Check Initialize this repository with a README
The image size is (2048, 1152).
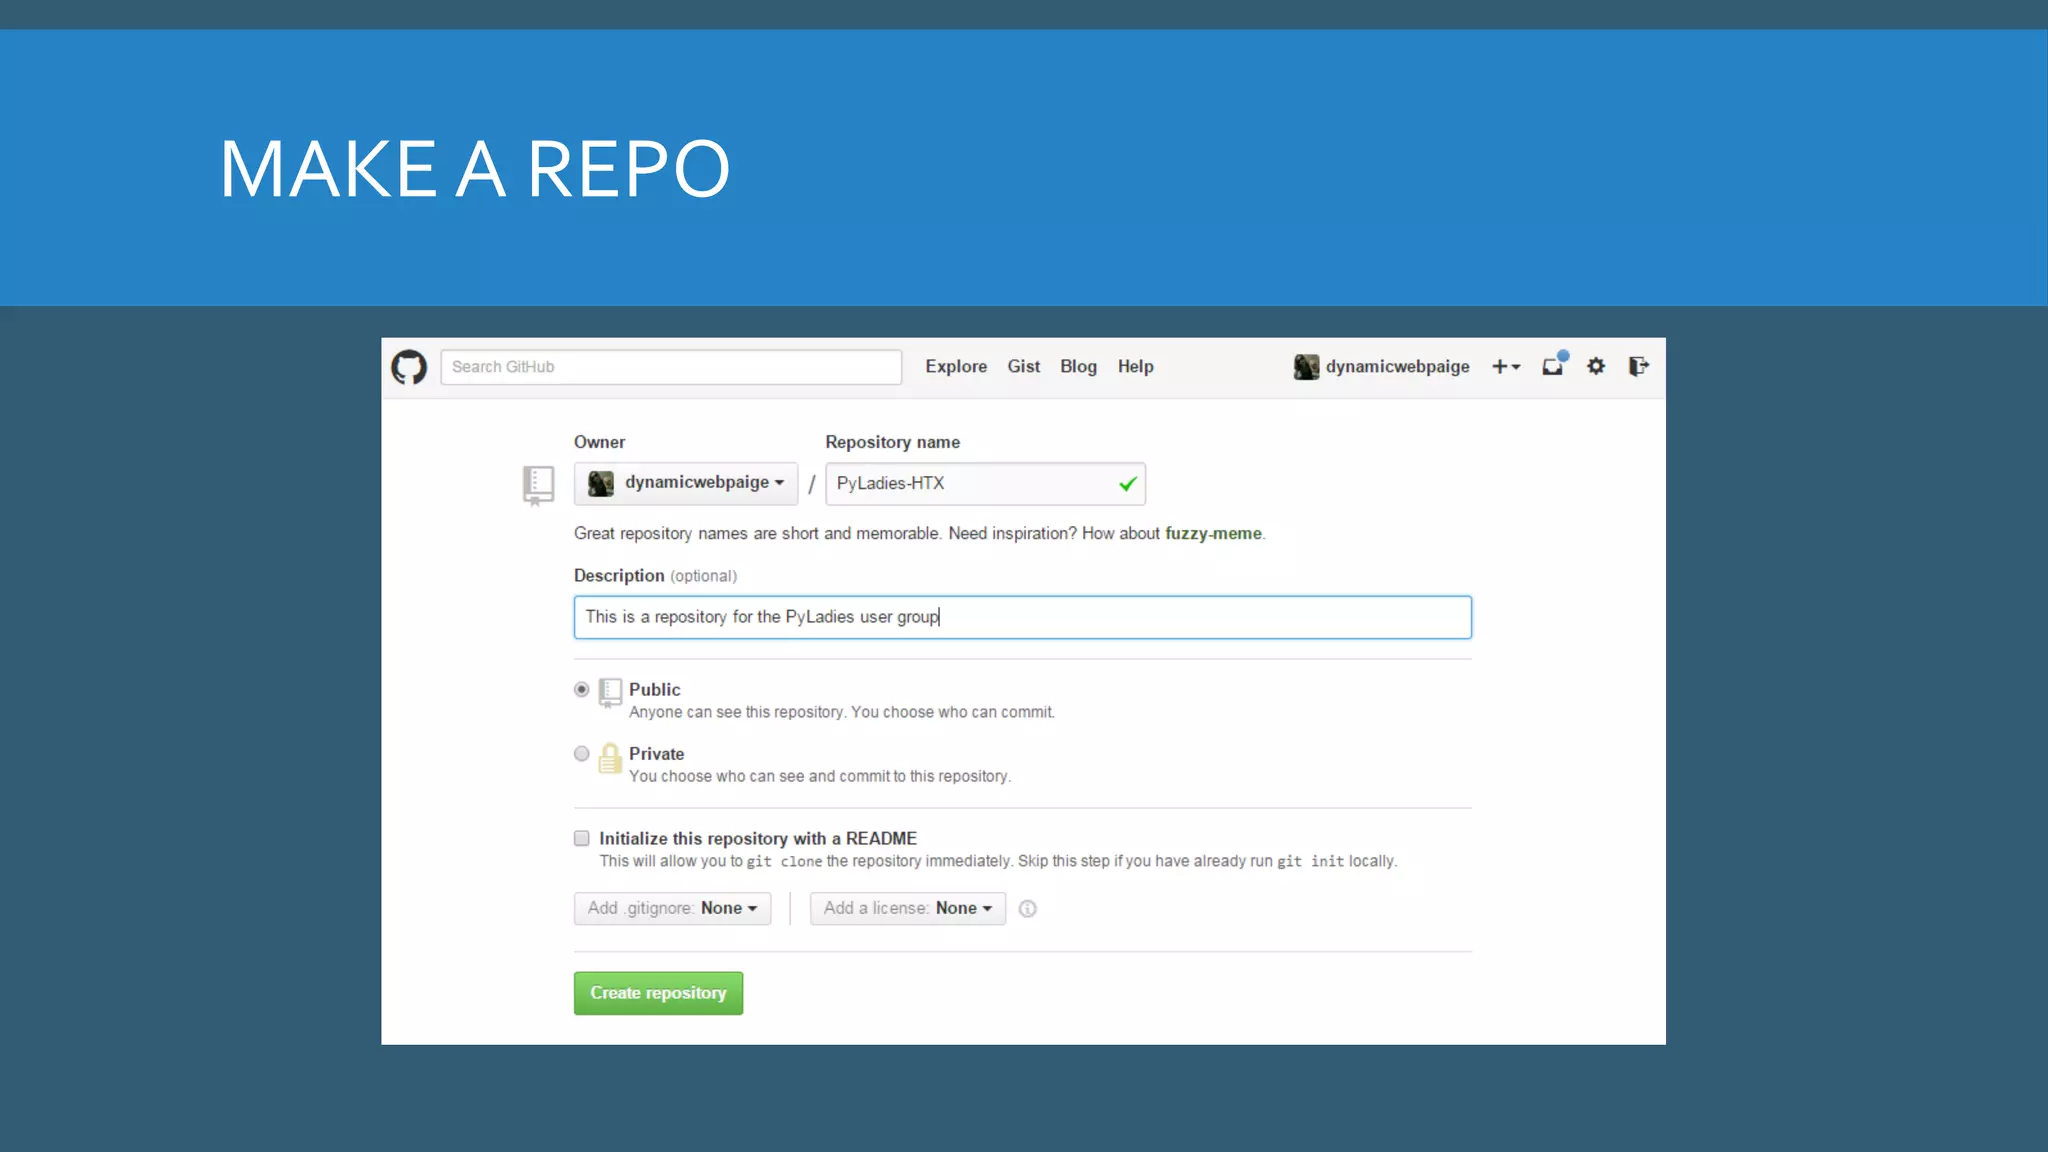point(581,838)
